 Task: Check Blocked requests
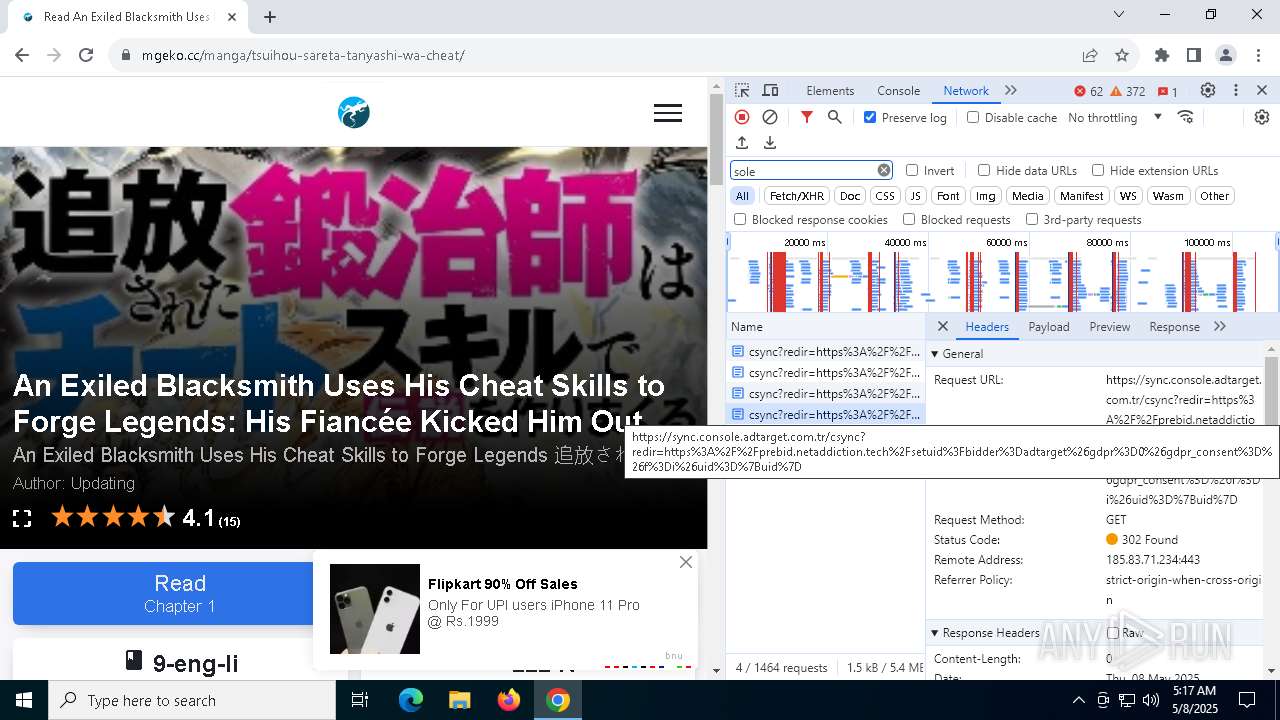(909, 219)
